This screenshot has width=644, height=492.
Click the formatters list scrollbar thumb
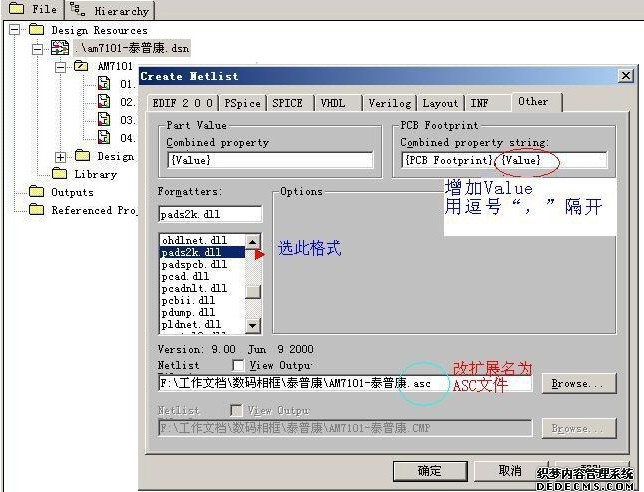pos(253,292)
